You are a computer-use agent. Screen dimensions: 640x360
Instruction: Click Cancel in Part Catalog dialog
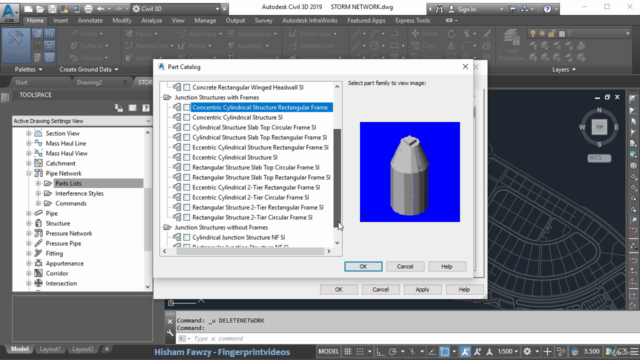[x=405, y=267]
